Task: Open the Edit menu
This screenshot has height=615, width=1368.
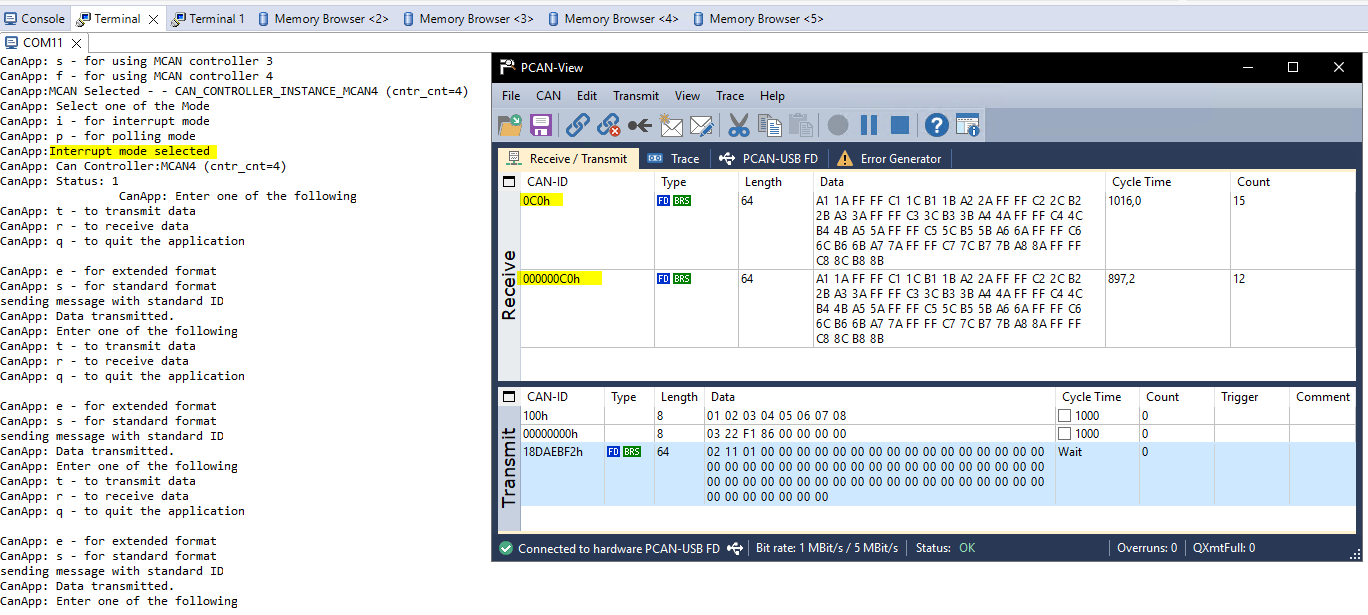Action: (587, 96)
